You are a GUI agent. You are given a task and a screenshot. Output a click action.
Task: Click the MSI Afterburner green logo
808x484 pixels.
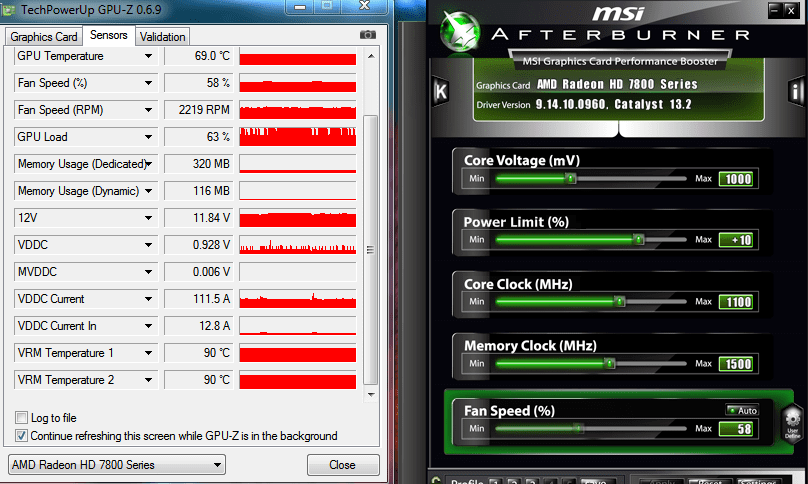point(461,32)
